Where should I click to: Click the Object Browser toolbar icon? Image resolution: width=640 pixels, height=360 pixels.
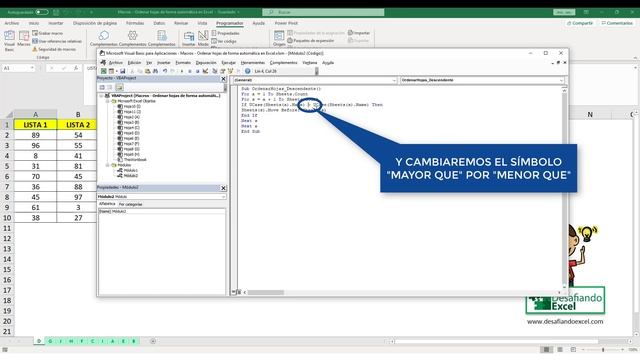[231, 71]
